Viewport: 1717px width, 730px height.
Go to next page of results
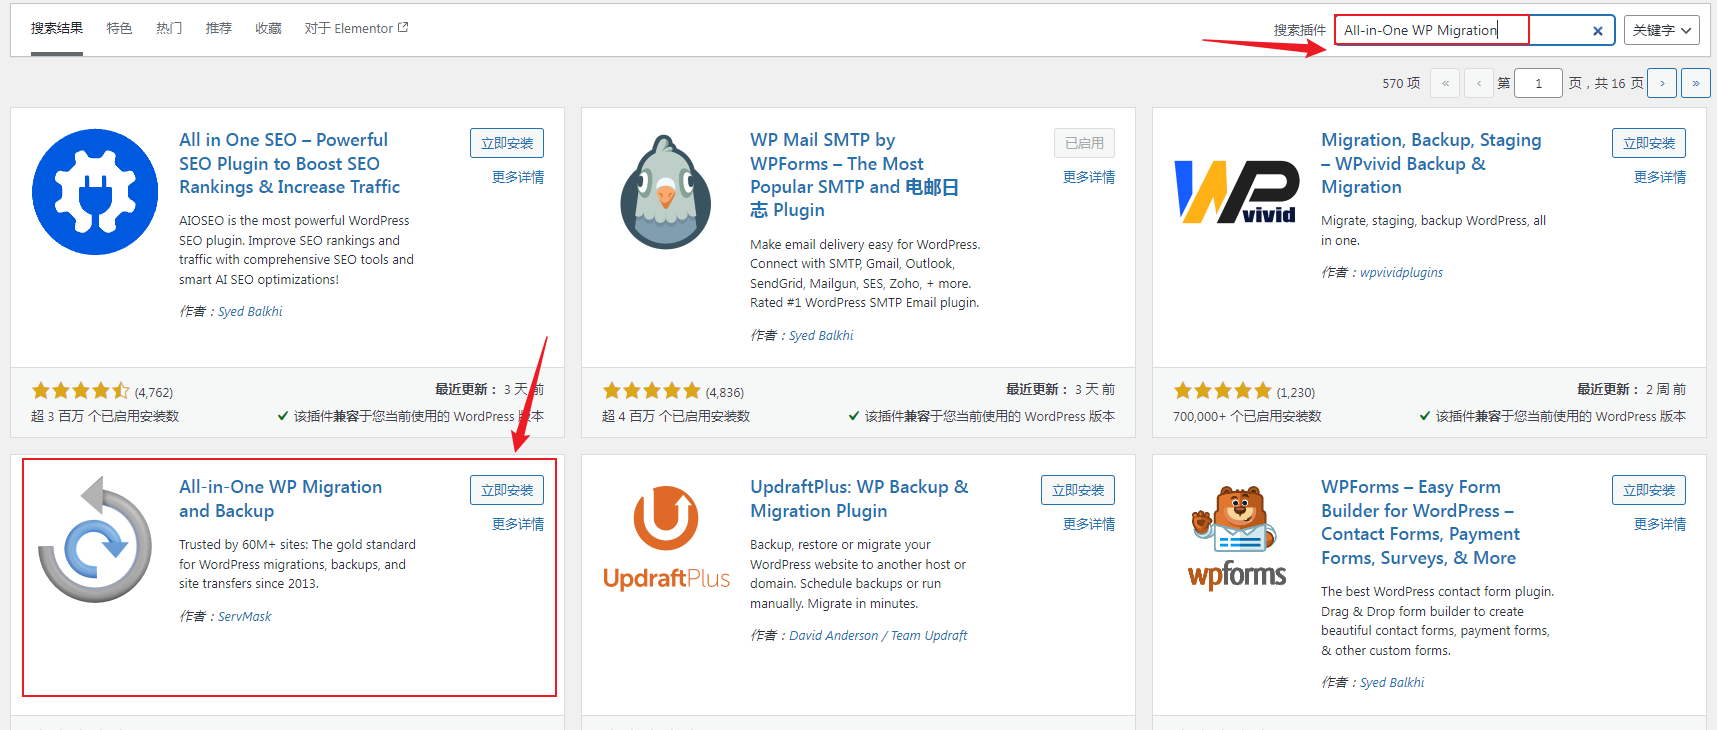pos(1662,83)
